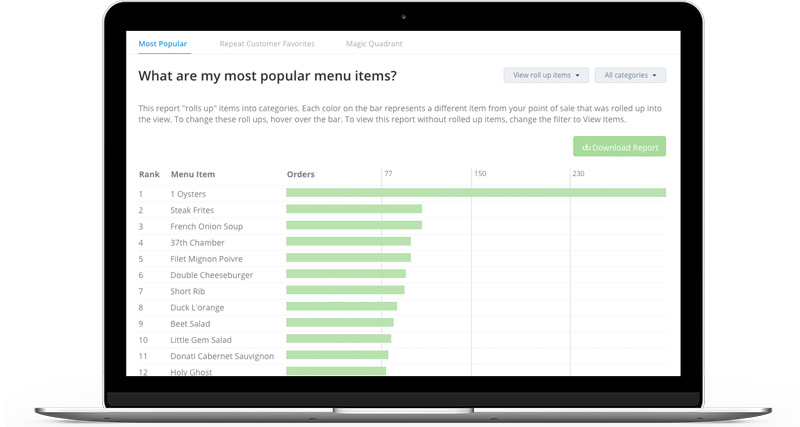Select the 37th Chamber menu item name
Image resolution: width=800 pixels, height=427 pixels.
[x=197, y=243]
